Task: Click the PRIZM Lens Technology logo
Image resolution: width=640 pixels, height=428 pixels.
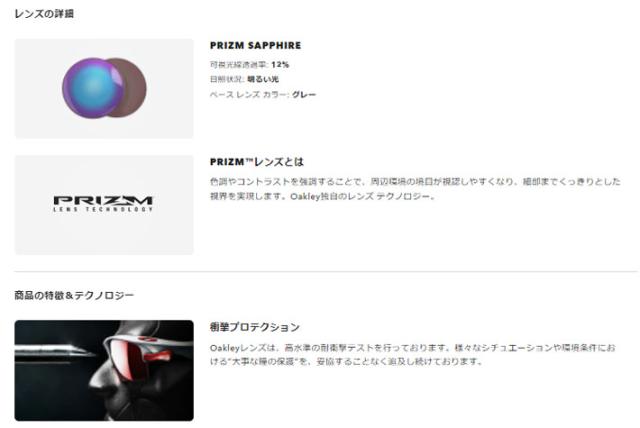Action: 103,204
